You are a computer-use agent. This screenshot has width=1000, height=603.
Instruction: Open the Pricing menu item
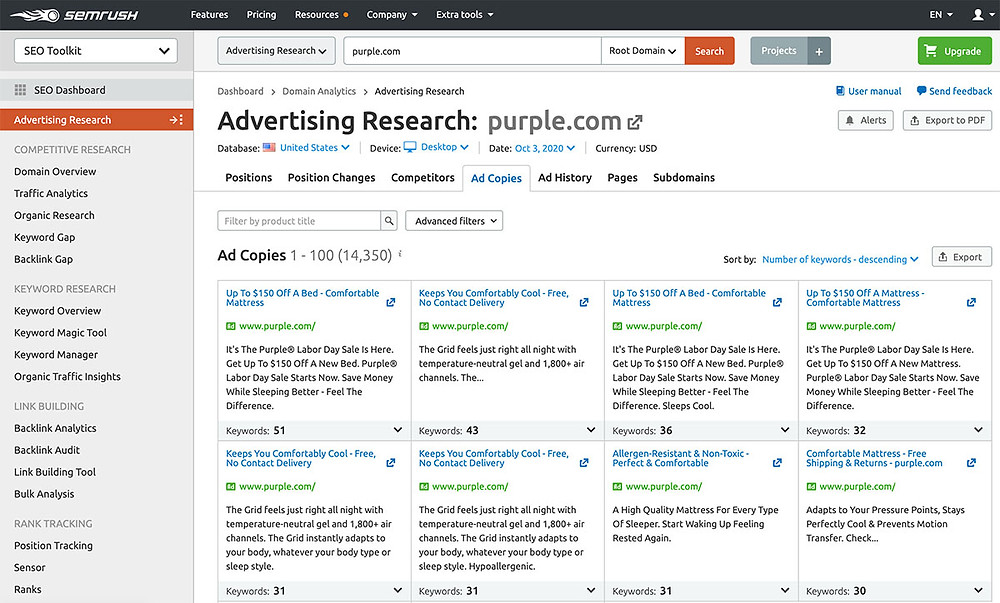(x=261, y=14)
